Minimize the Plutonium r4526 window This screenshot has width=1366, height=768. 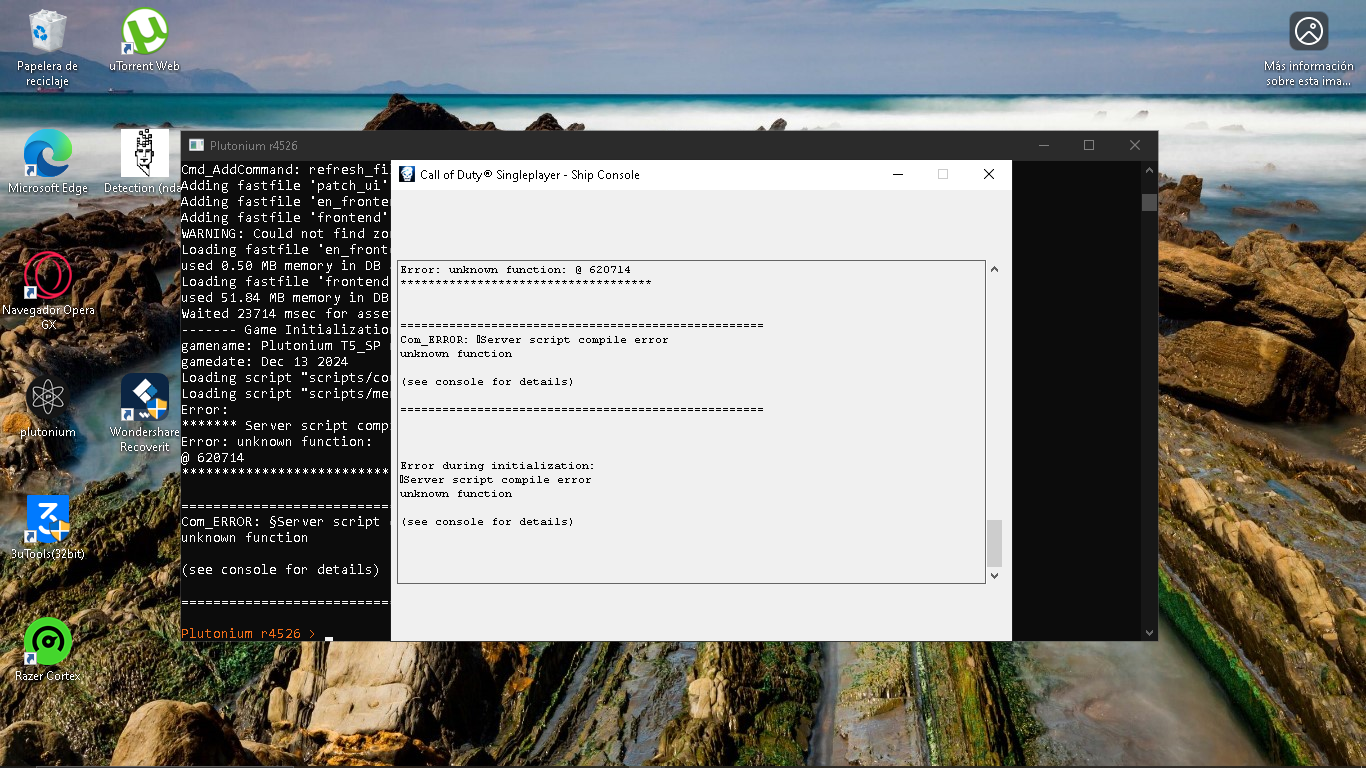[x=1043, y=146]
